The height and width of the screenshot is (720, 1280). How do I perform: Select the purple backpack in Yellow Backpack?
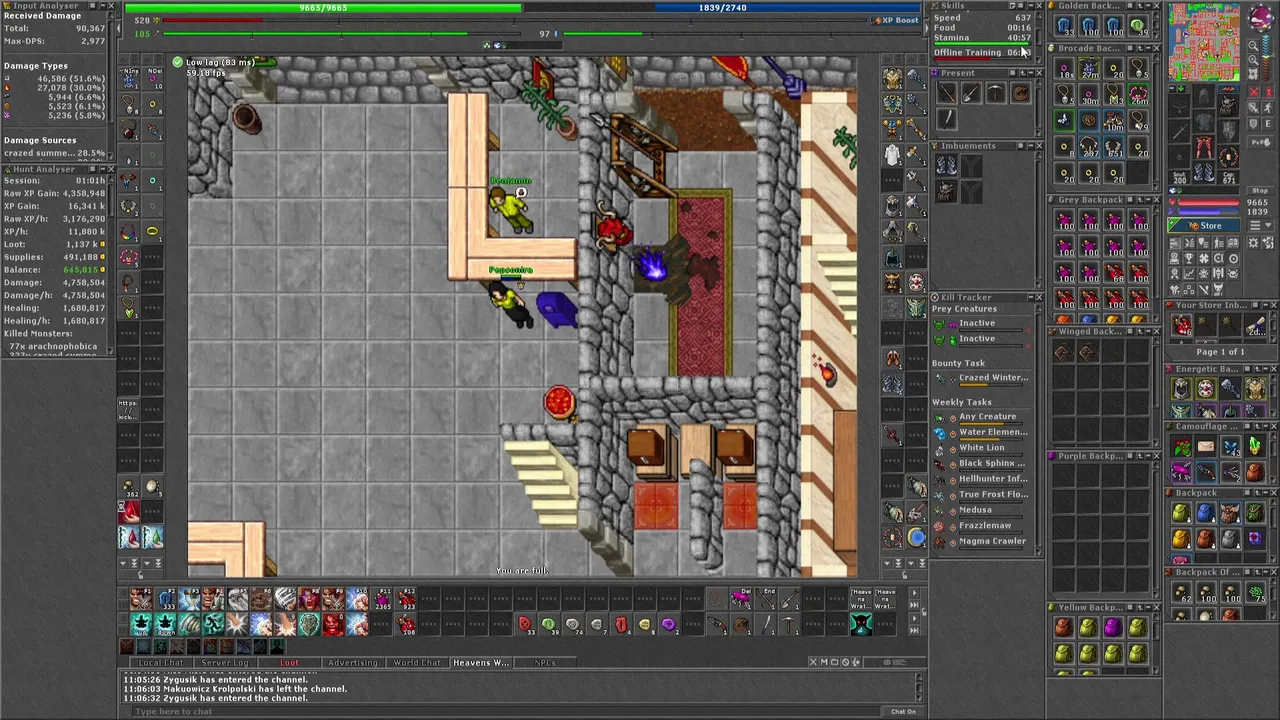point(1113,628)
